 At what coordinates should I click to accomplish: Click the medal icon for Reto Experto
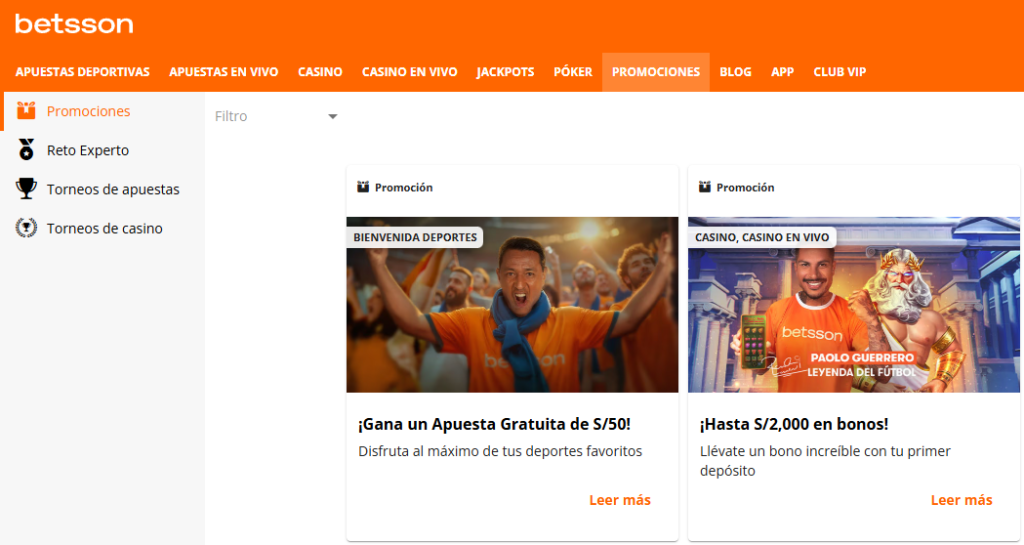click(x=27, y=150)
